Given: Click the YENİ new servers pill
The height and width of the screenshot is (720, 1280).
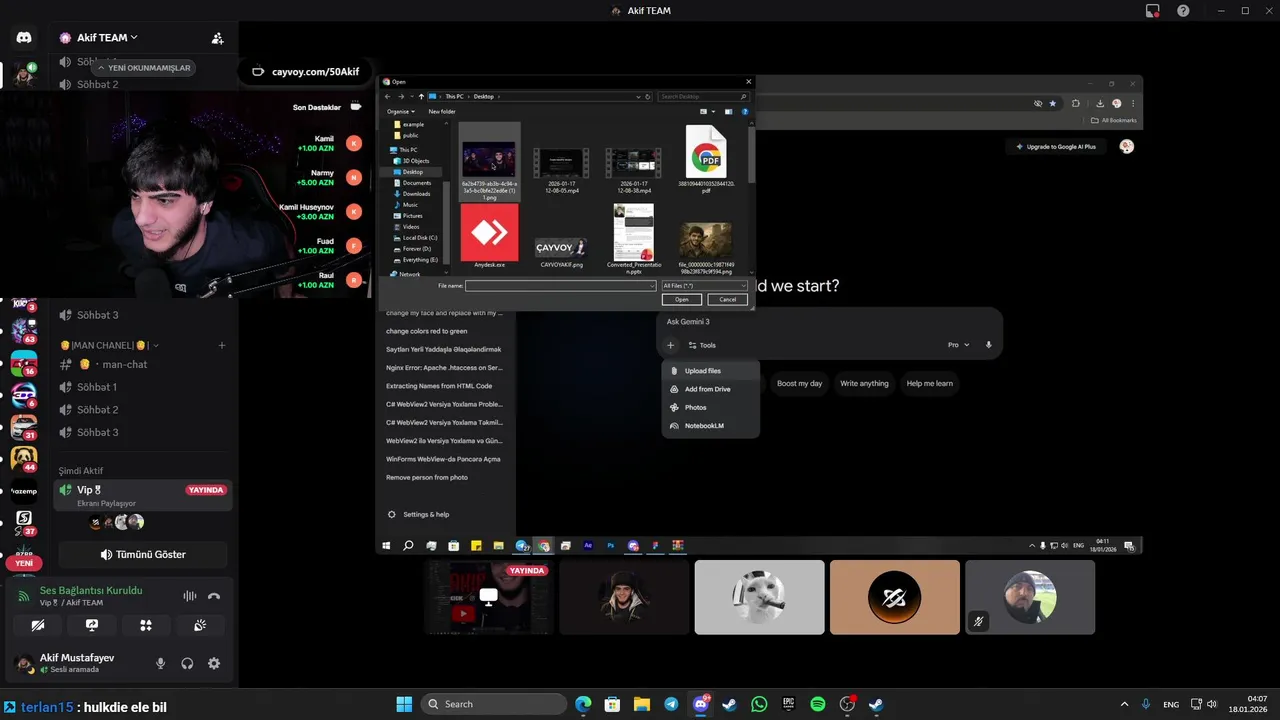Looking at the screenshot, I should pos(24,563).
